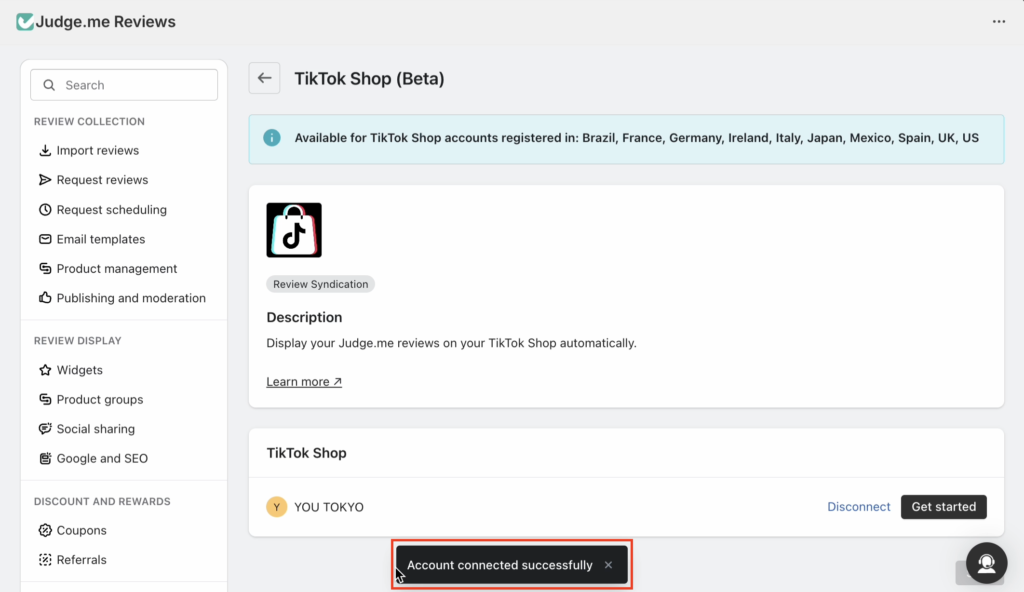Navigate to Publishing and moderation
1024x592 pixels.
(x=130, y=298)
